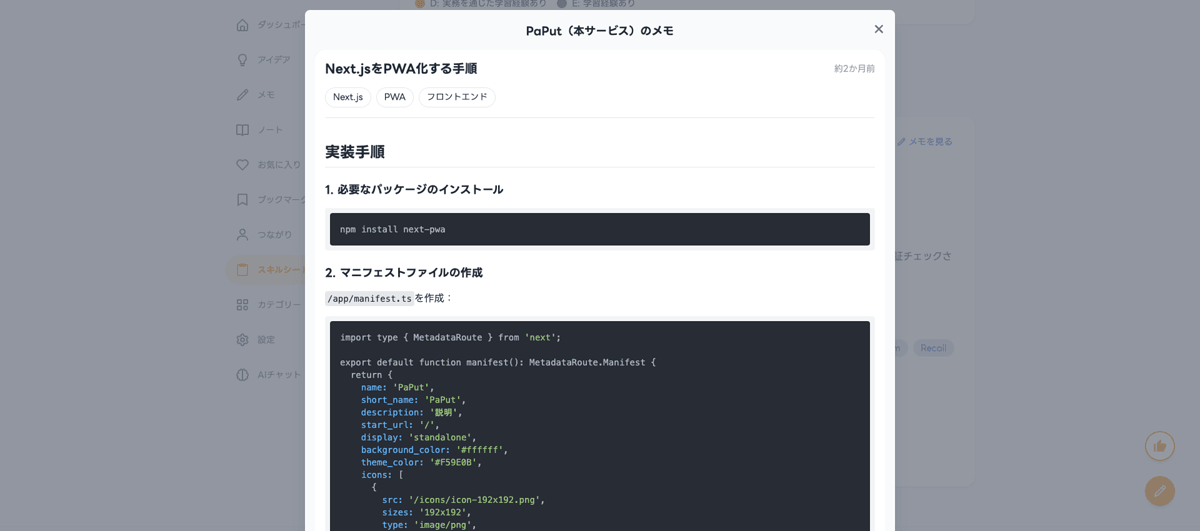Screen dimensions: 1200x531
Task: Click the メモ pencil icon in sidebar
Action: (242, 94)
